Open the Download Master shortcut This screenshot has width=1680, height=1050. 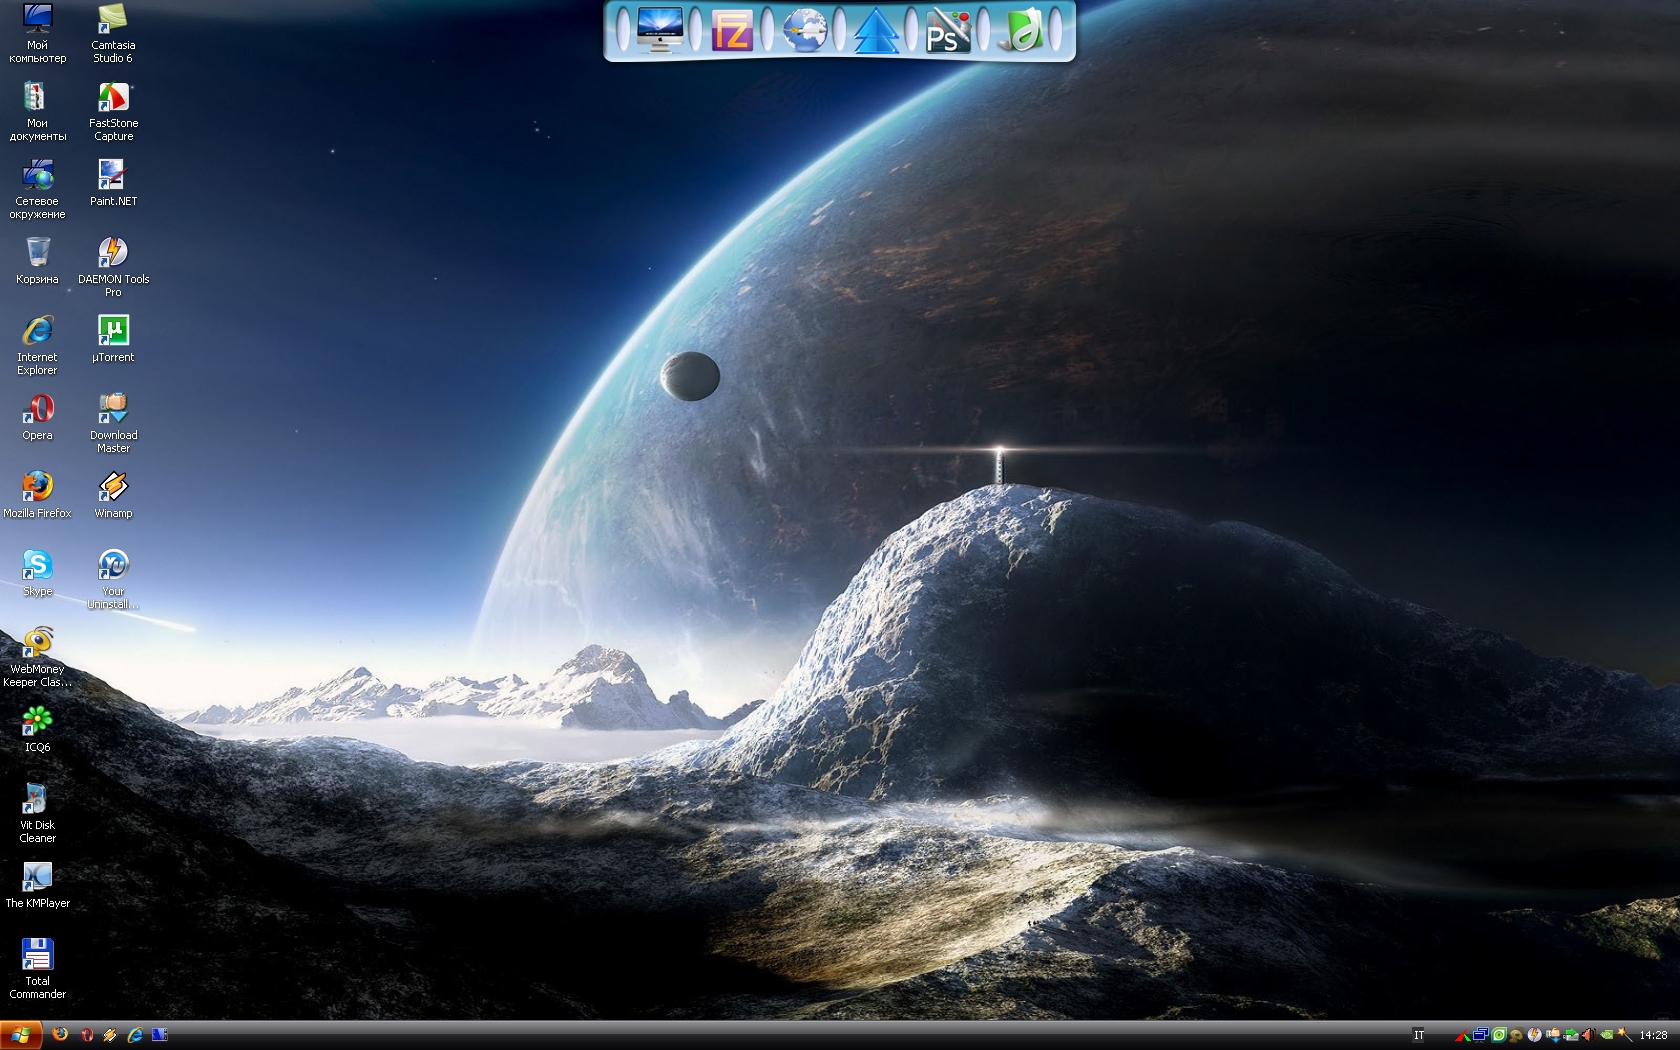coord(113,423)
